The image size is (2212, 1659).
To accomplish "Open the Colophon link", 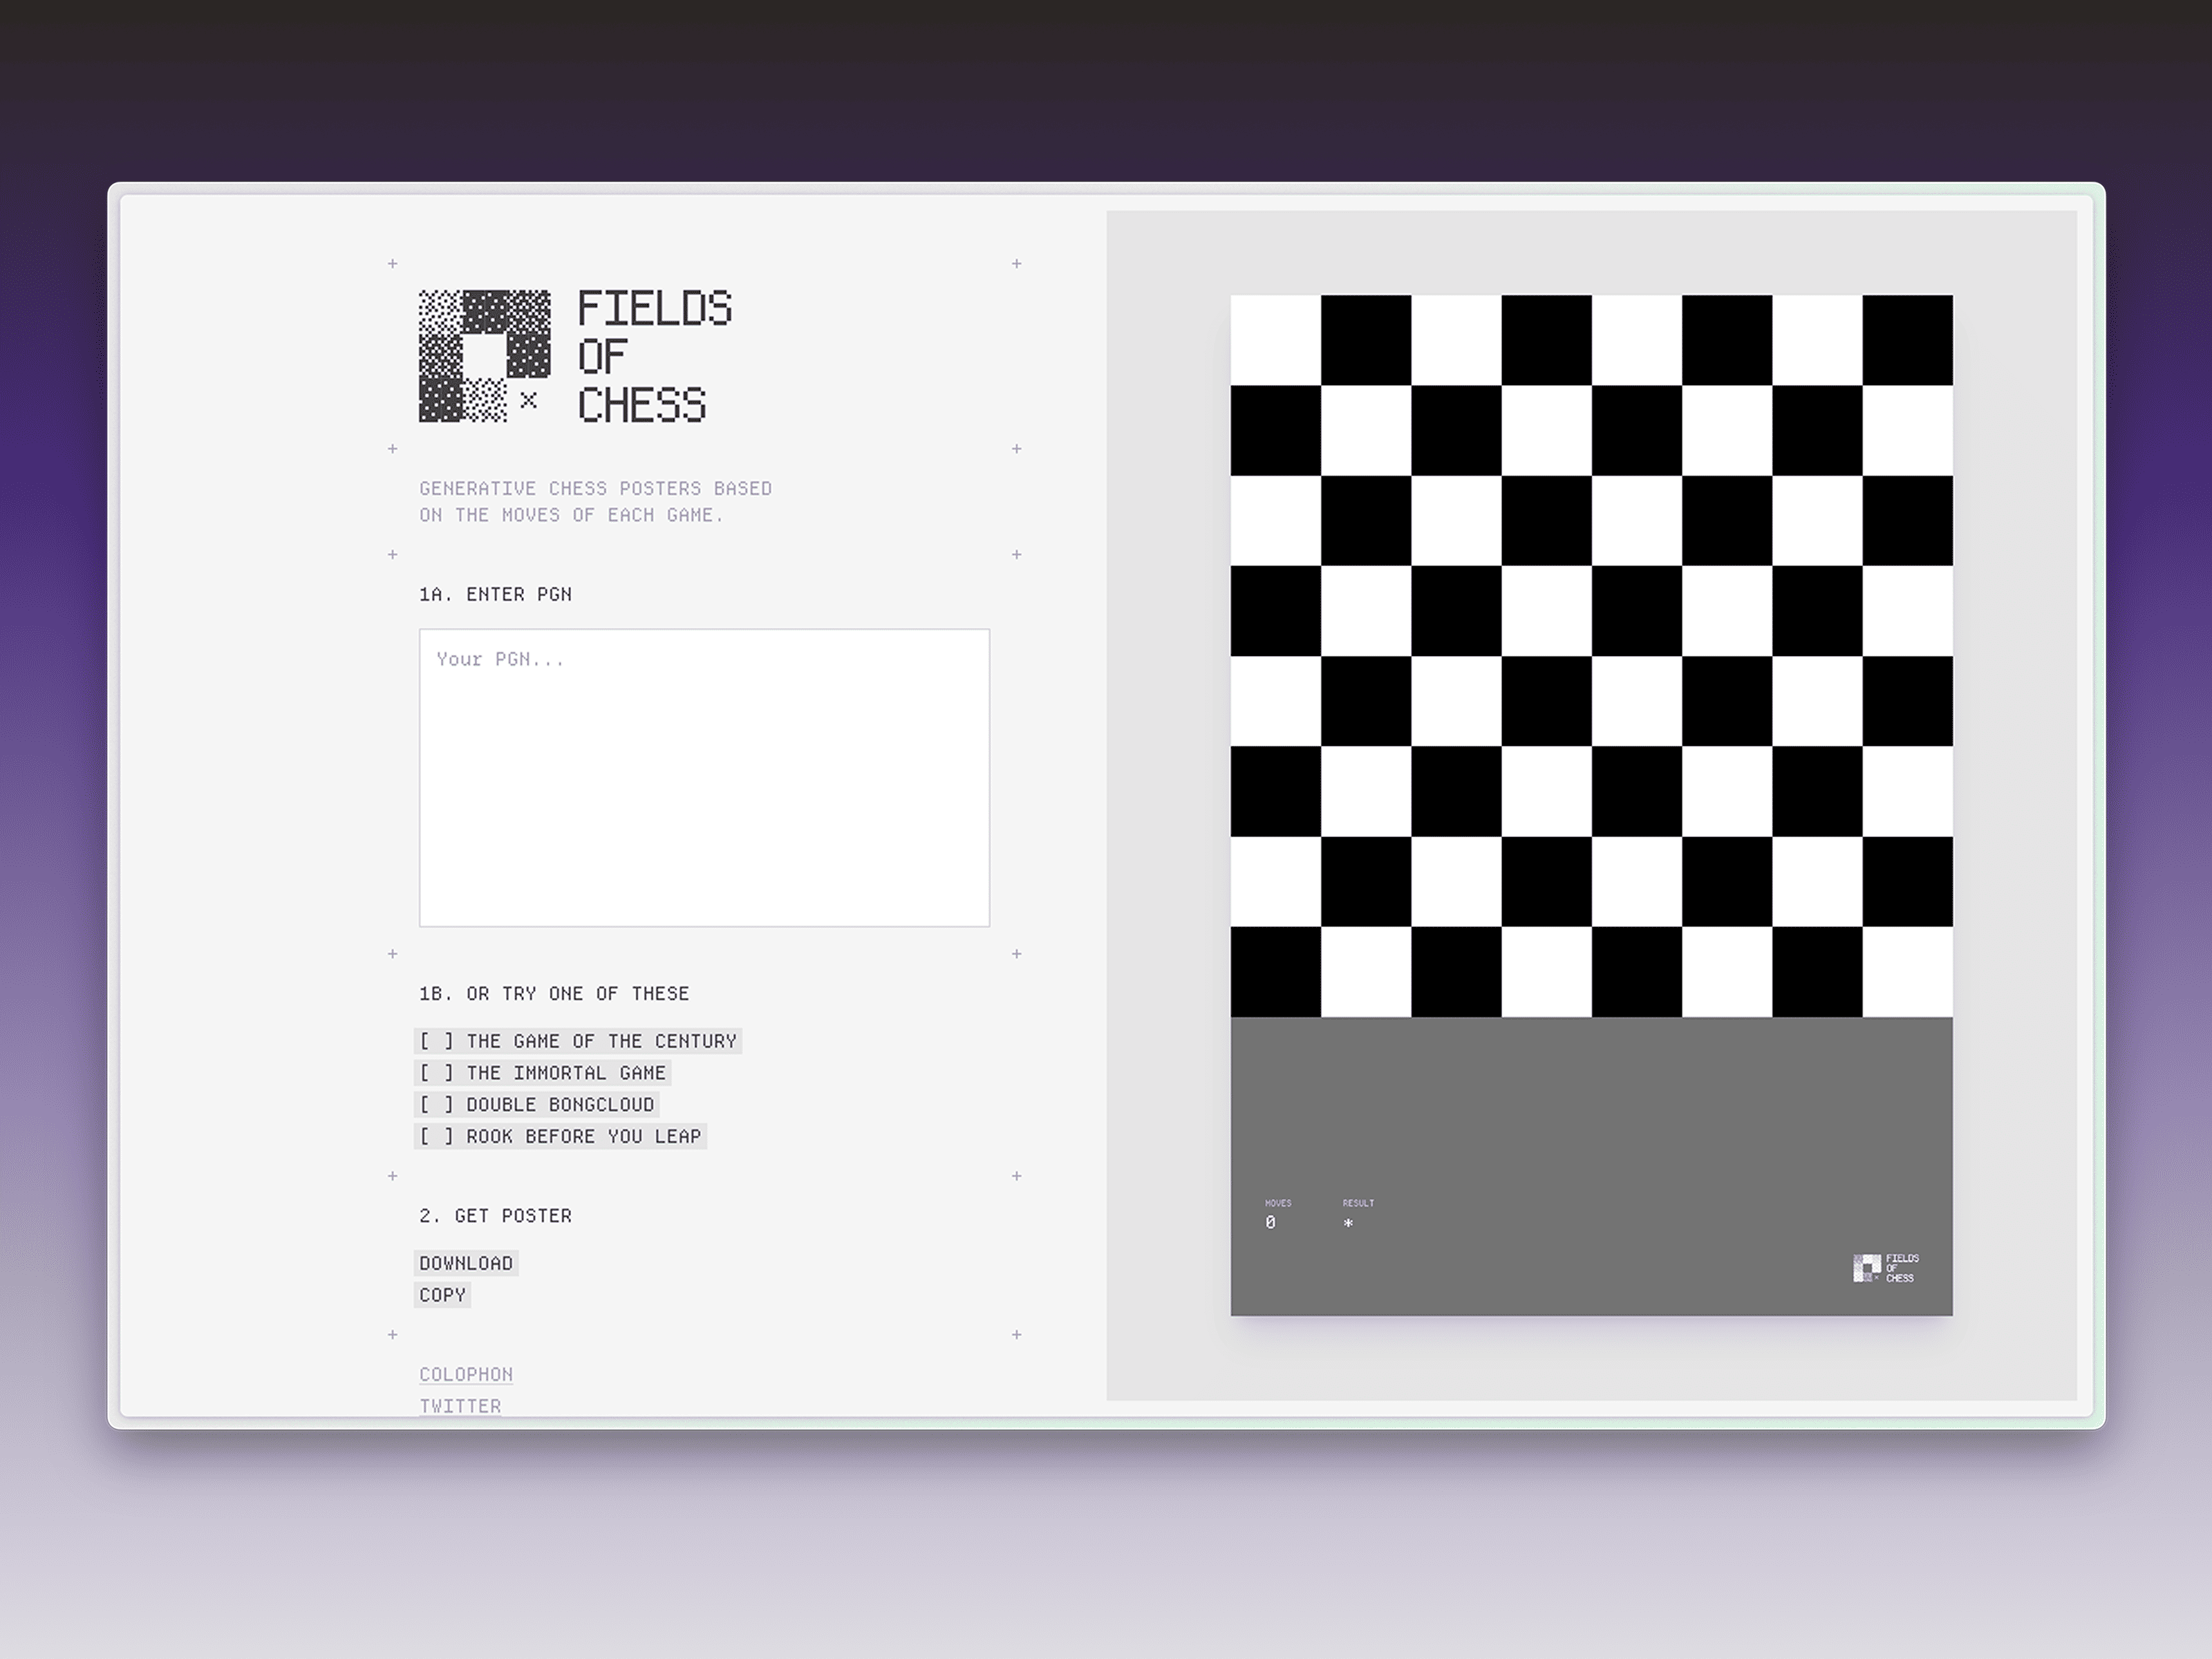I will click(466, 1374).
